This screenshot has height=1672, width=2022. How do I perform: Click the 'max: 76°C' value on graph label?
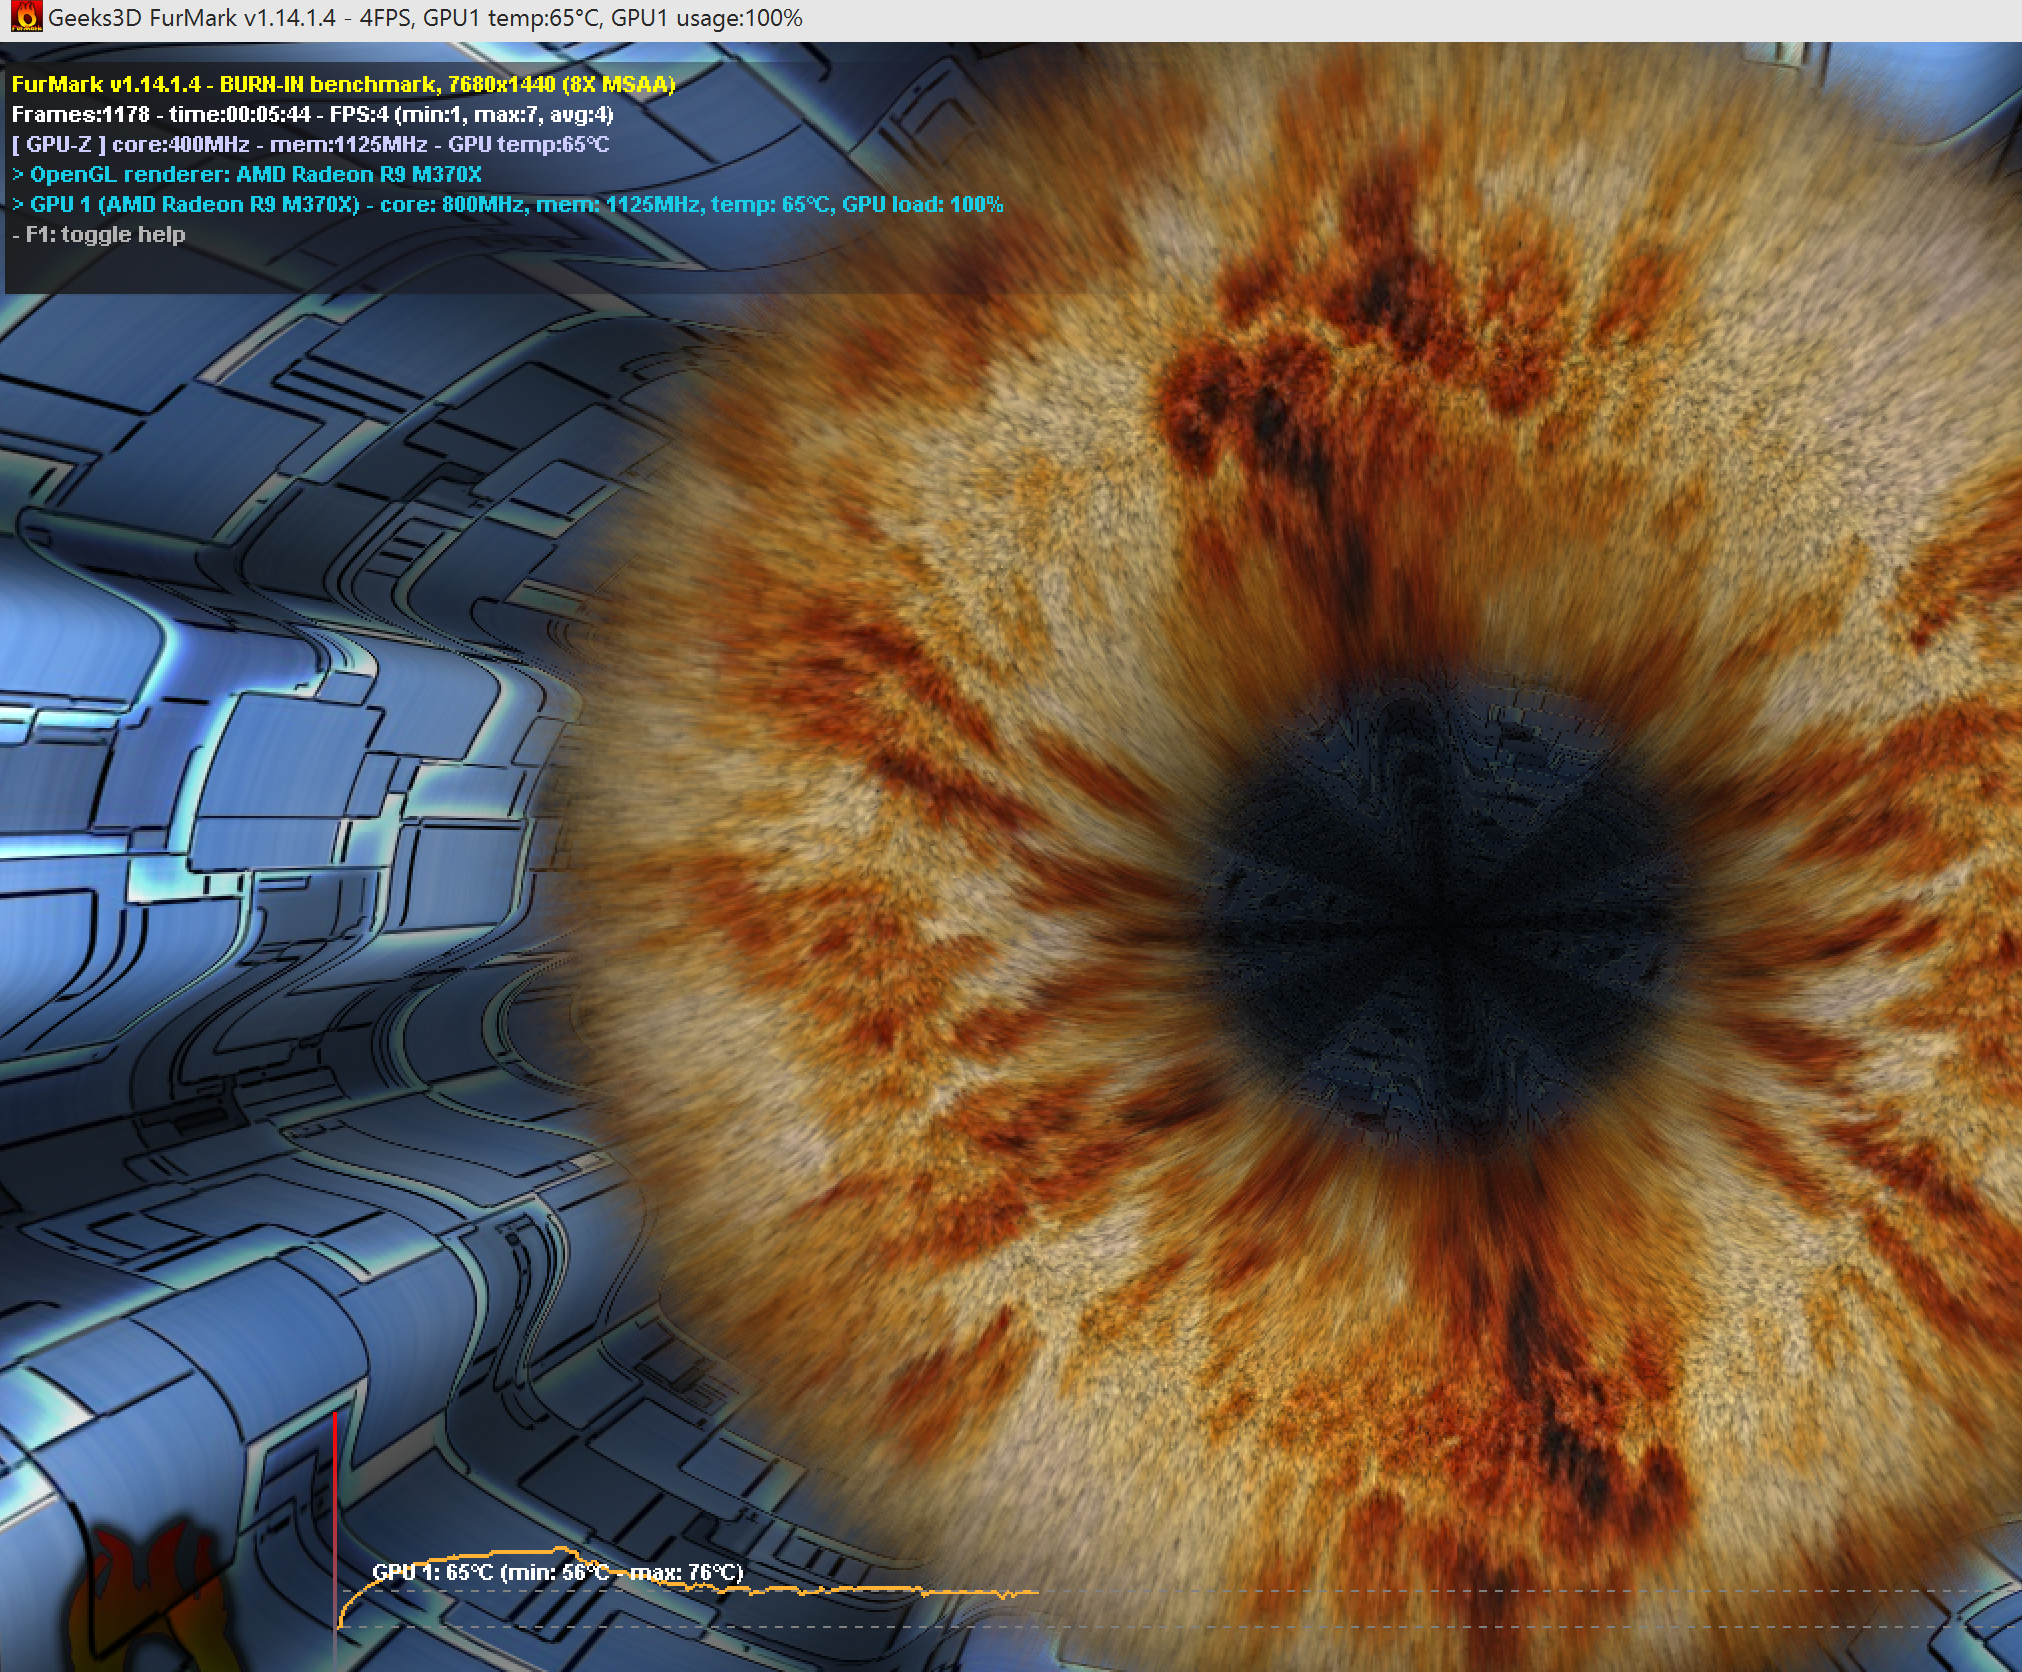point(687,1572)
